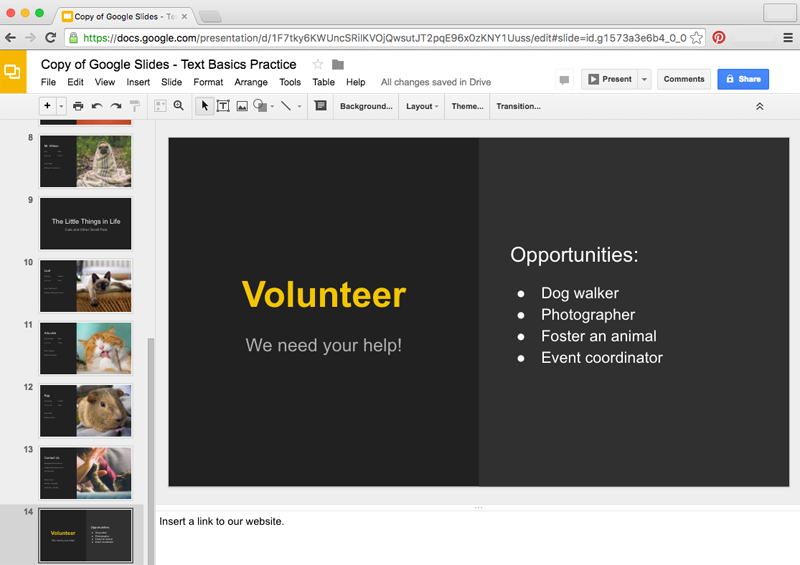The image size is (800, 565).
Task: Click the print icon
Action: [x=78, y=106]
